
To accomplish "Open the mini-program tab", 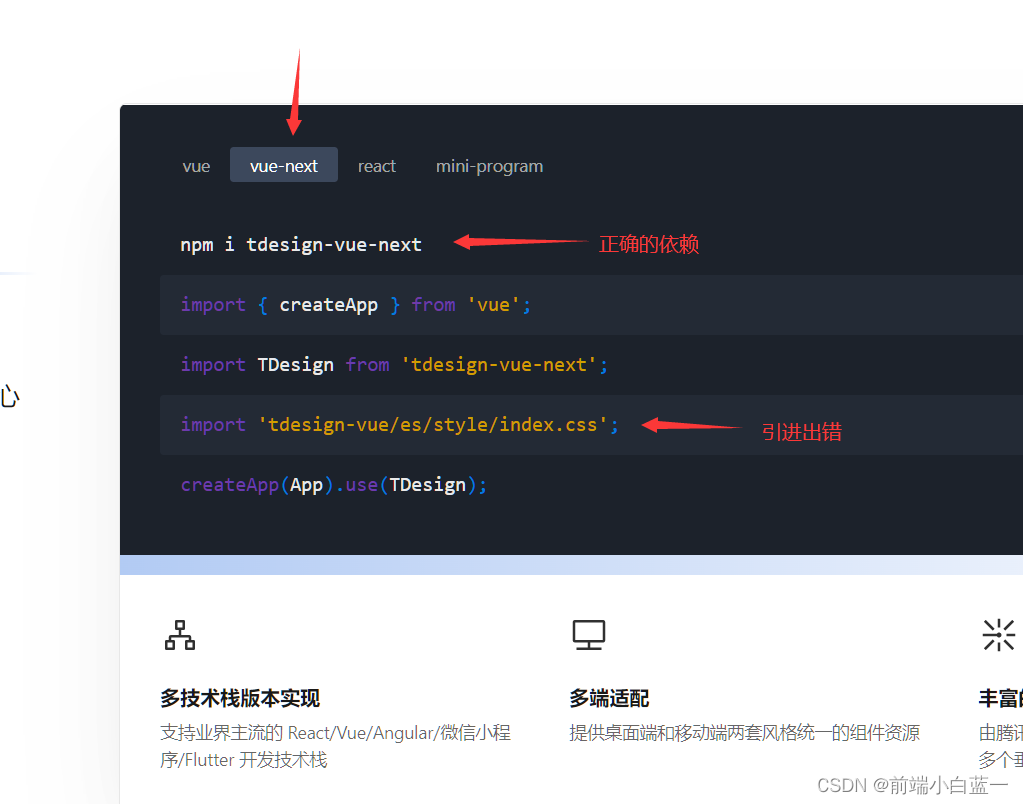I will click(x=489, y=166).
